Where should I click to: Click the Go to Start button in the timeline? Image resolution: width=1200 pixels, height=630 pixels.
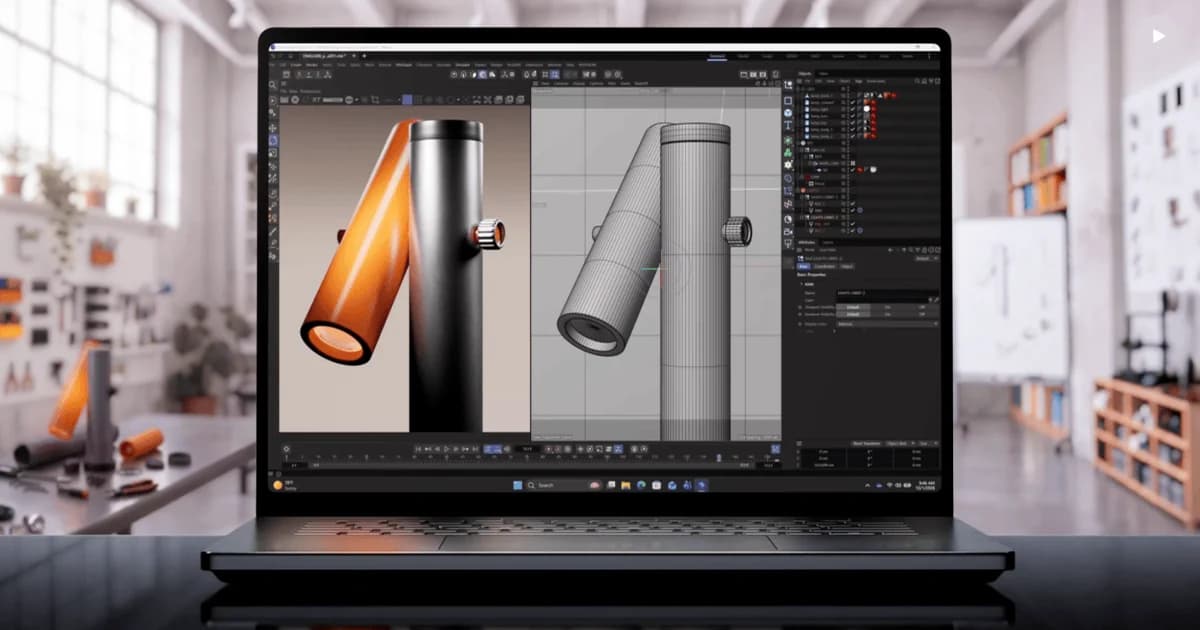418,449
